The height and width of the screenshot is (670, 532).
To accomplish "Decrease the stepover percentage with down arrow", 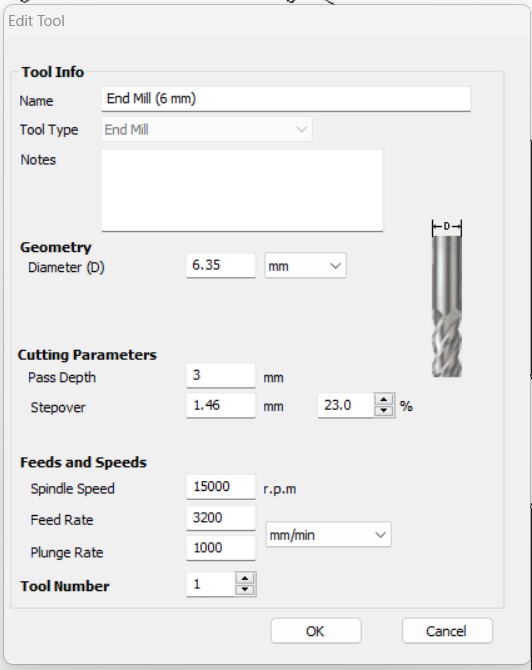I will click(x=384, y=411).
